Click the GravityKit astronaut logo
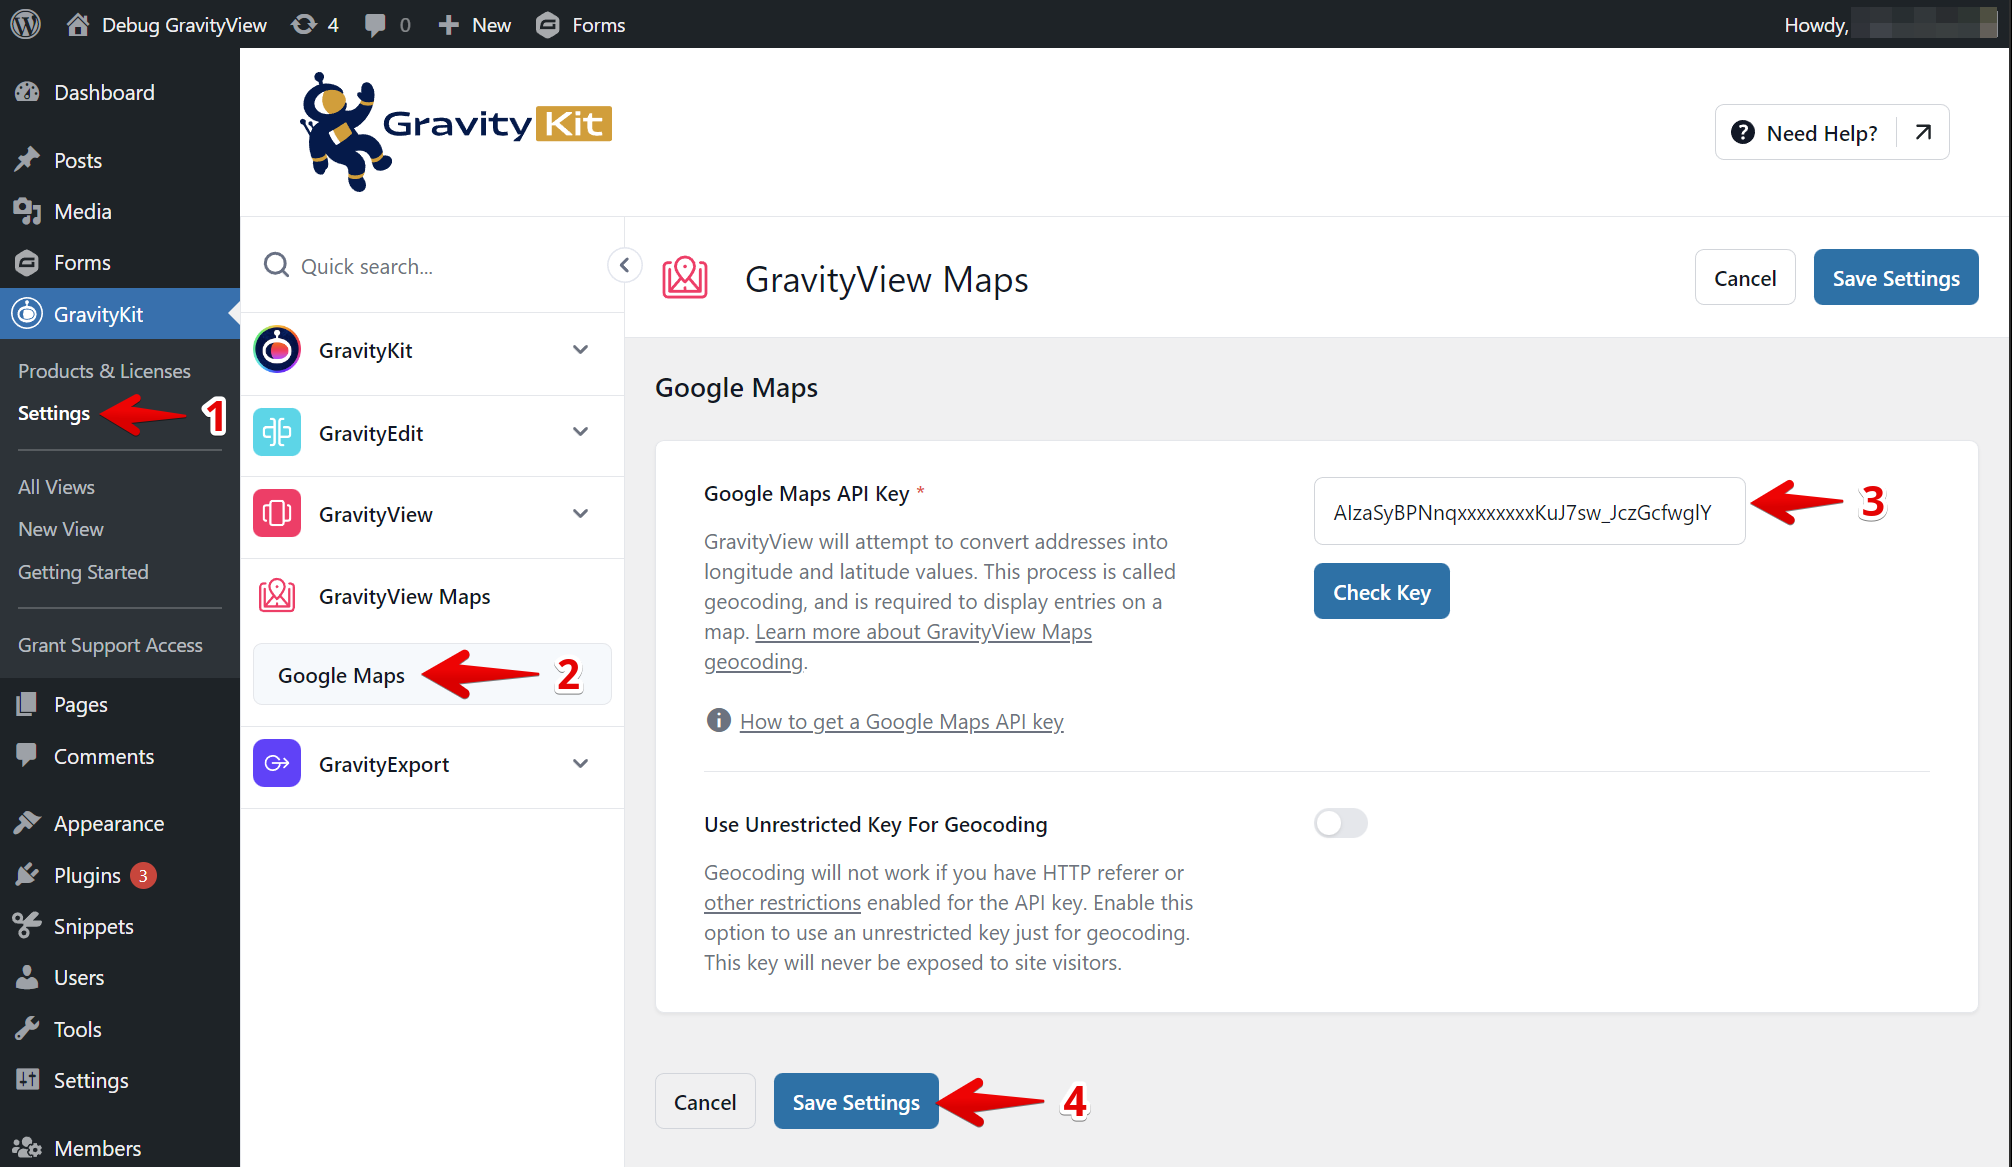The width and height of the screenshot is (2012, 1167). pyautogui.click(x=345, y=131)
